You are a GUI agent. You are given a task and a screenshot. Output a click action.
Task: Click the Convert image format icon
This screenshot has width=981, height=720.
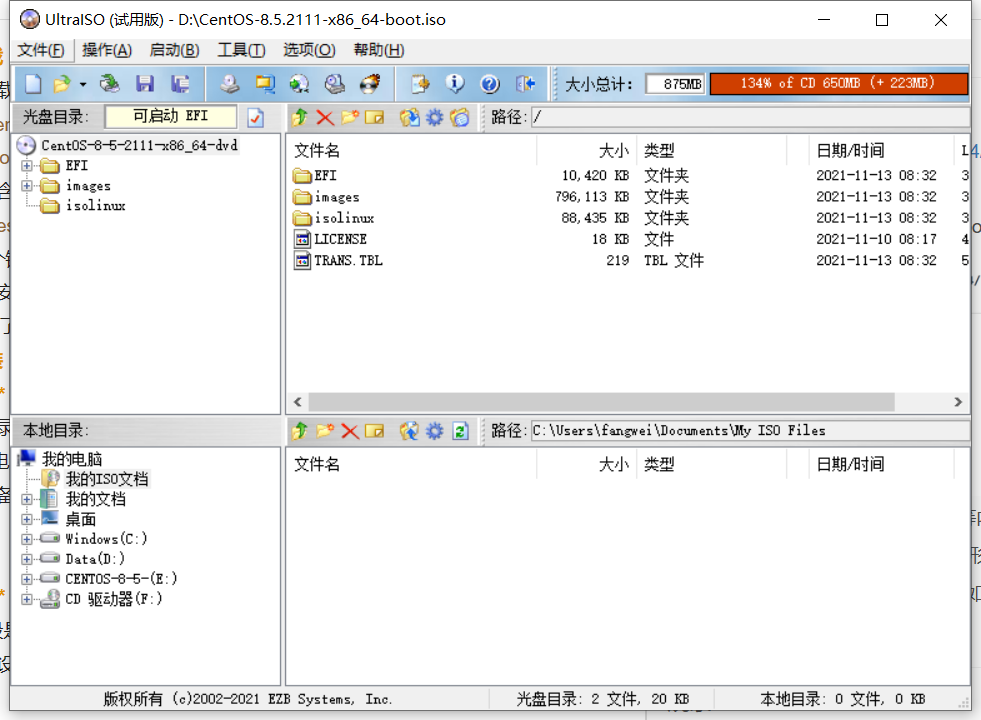tap(265, 84)
